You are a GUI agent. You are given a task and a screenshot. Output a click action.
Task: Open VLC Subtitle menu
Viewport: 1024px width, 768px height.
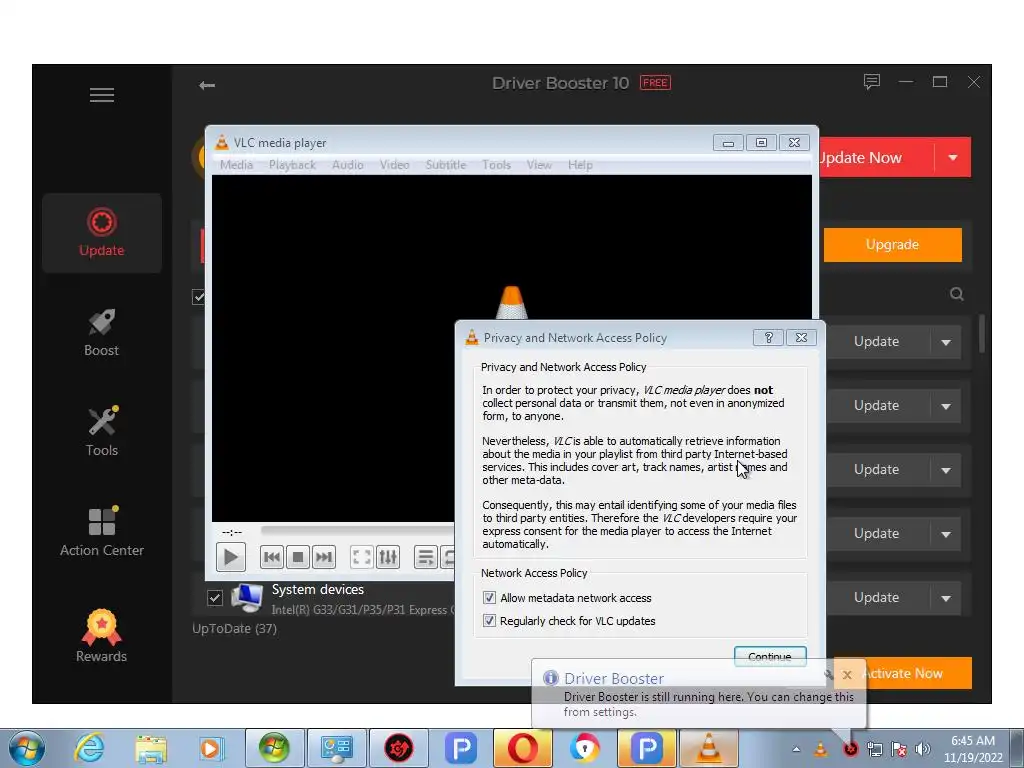[x=446, y=165]
